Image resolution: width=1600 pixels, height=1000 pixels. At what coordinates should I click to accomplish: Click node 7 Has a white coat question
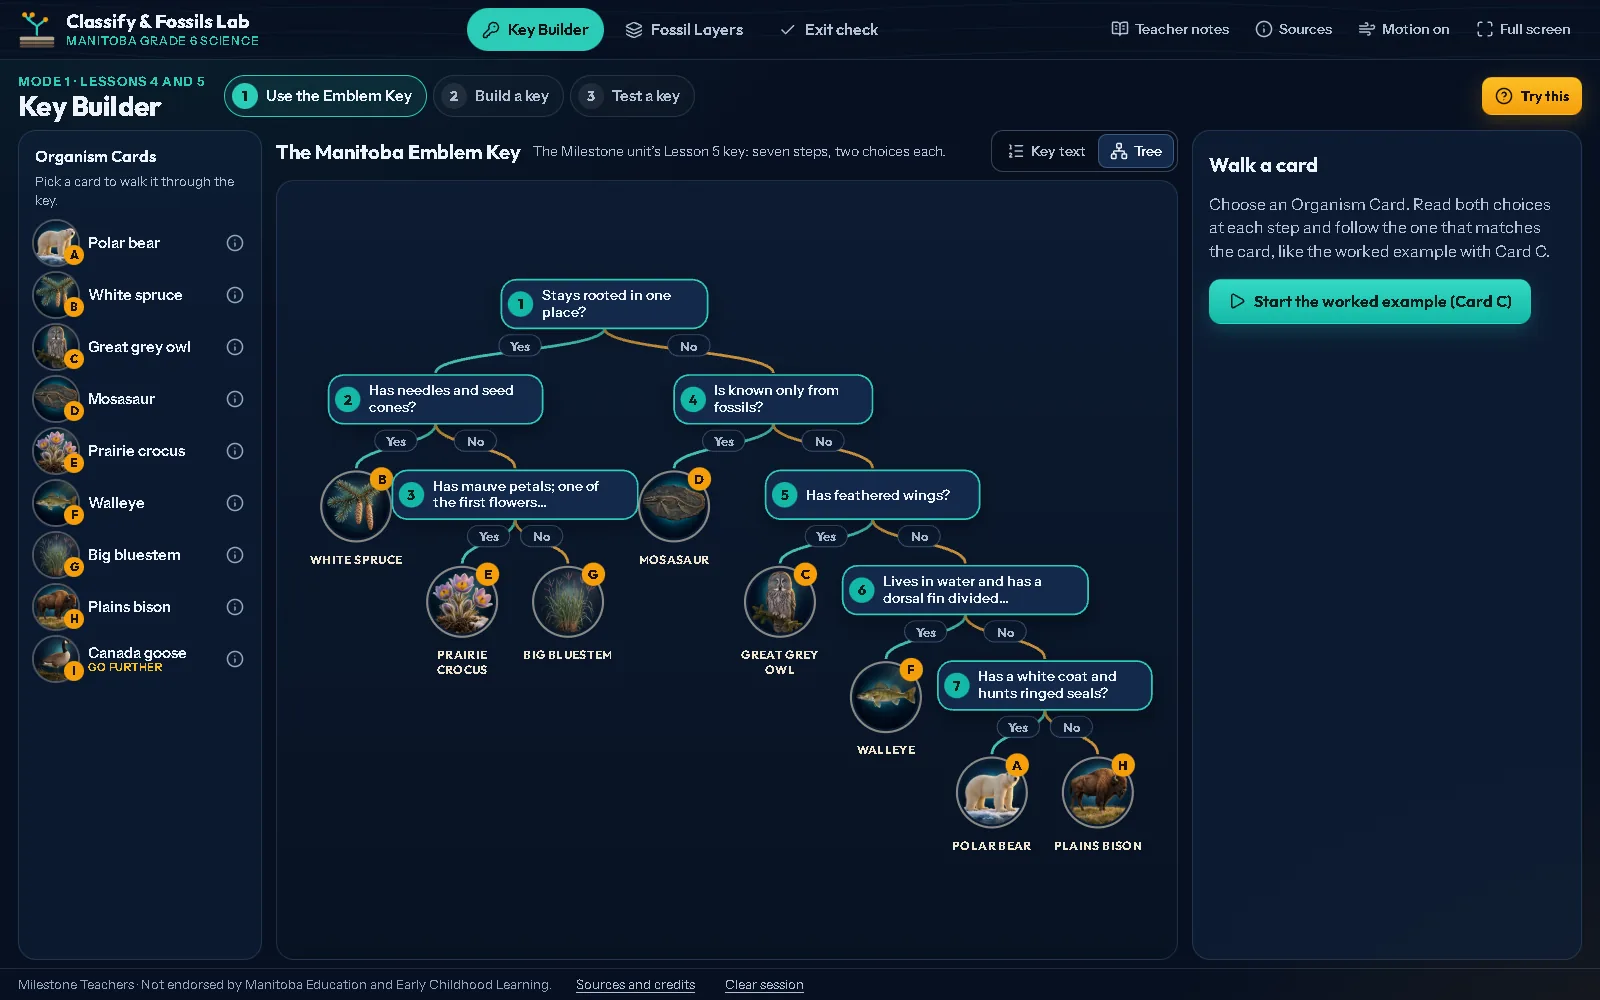coord(1045,685)
